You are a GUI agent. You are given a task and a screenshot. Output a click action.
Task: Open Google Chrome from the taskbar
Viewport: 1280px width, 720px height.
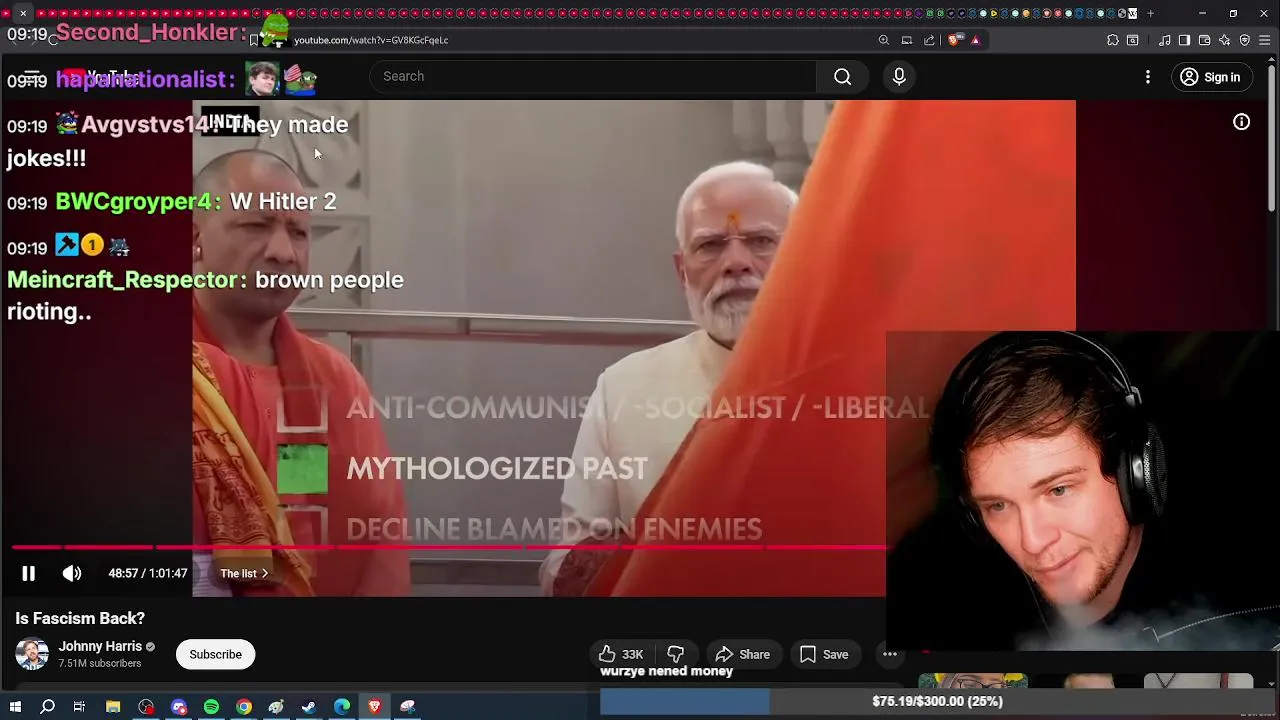[x=244, y=707]
